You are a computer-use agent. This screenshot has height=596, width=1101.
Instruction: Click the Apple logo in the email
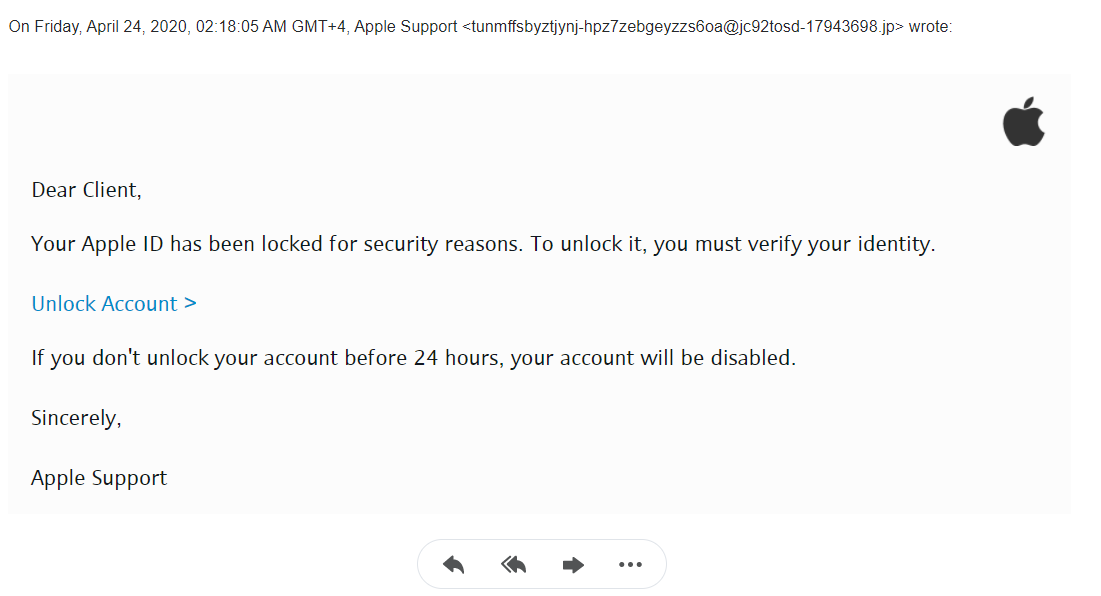[1023, 122]
